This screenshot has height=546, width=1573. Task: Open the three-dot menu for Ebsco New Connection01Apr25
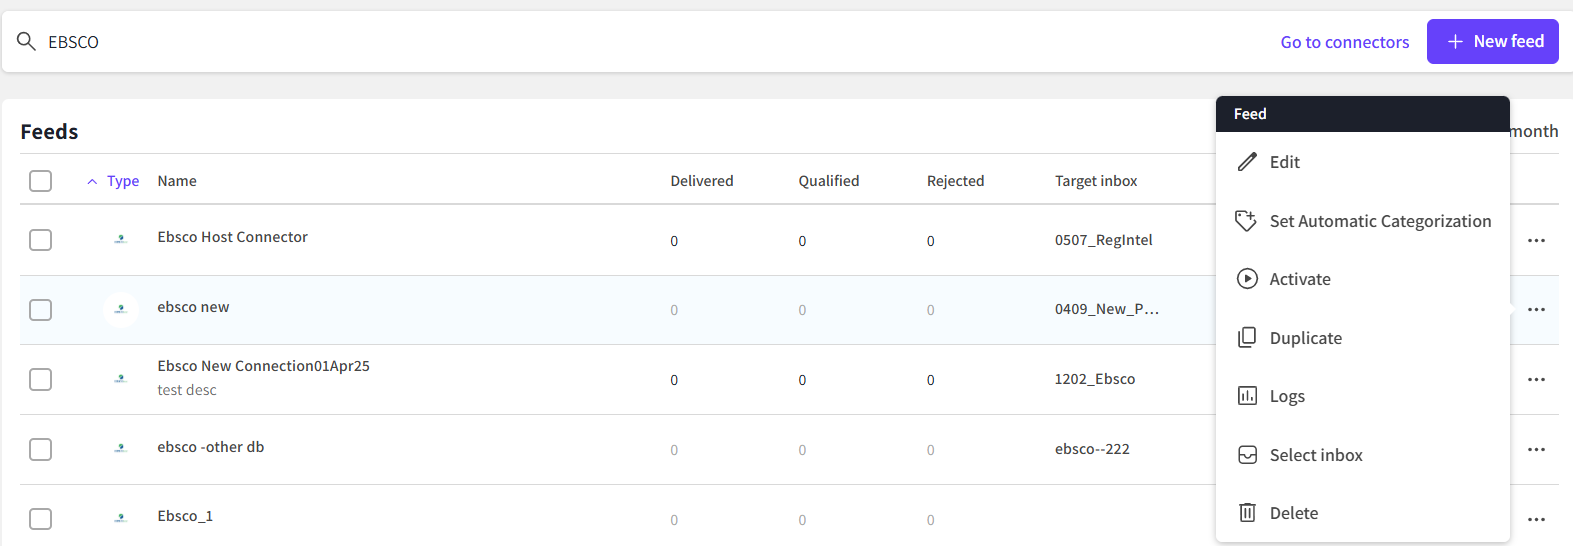[x=1536, y=380]
